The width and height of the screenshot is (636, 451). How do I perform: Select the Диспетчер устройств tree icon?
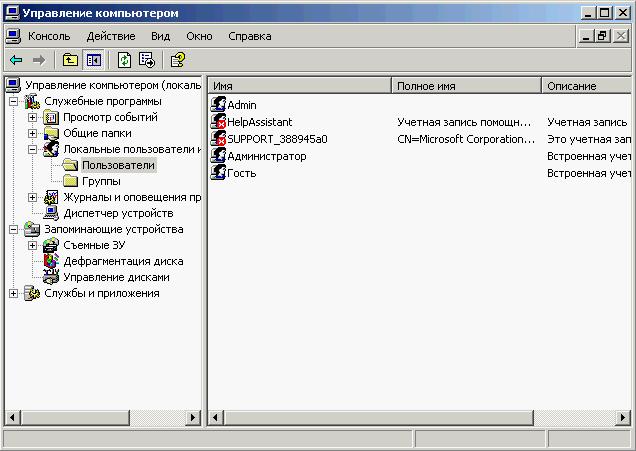(x=51, y=213)
